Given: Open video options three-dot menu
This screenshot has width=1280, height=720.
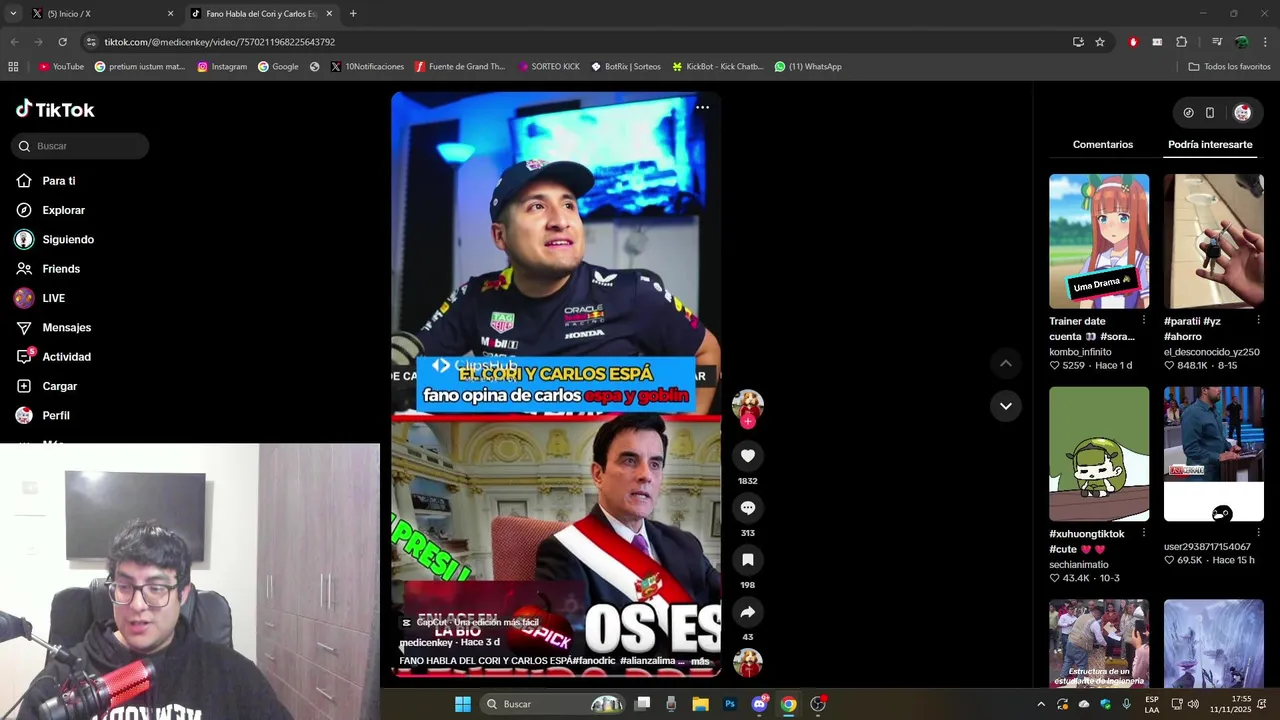Looking at the screenshot, I should pyautogui.click(x=702, y=107).
